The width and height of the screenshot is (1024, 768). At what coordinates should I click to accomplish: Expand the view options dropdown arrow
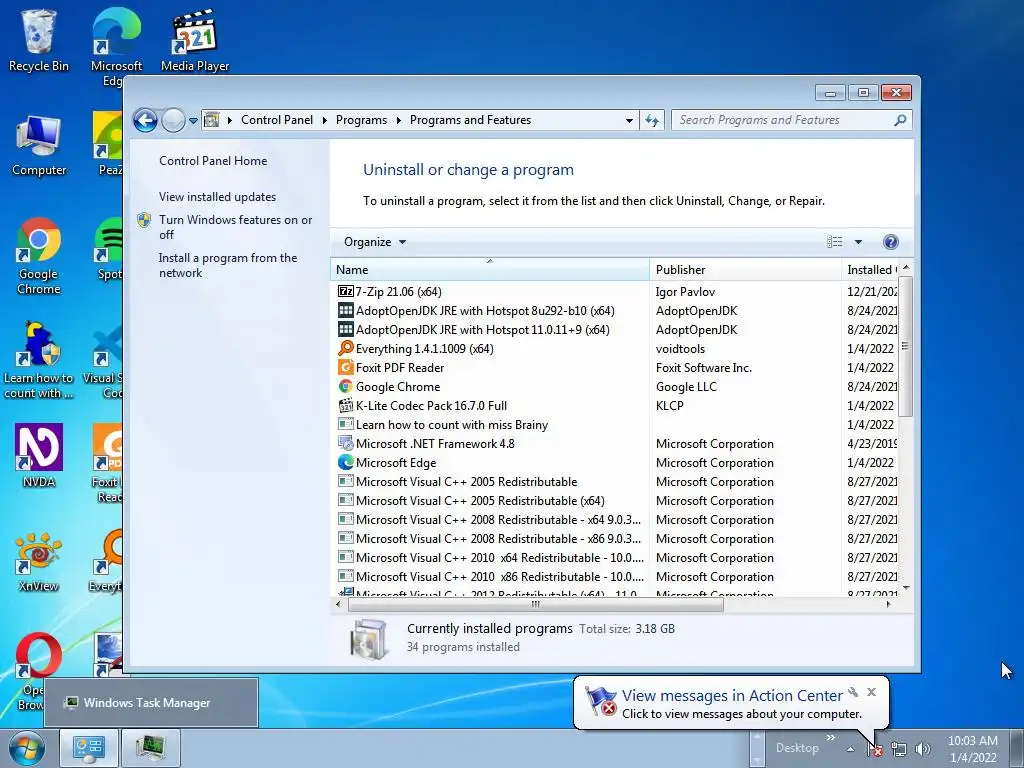(858, 242)
